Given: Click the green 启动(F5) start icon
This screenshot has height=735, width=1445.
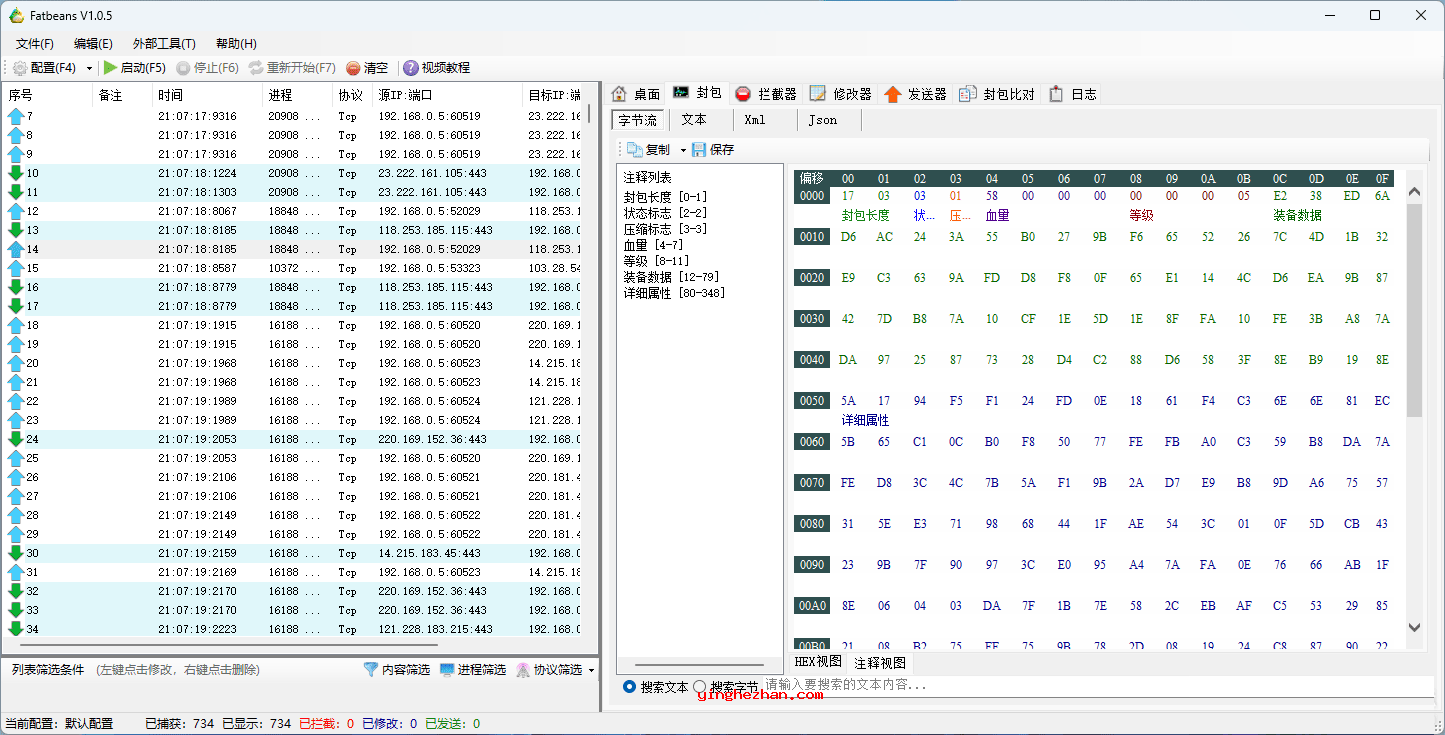Looking at the screenshot, I should tap(110, 68).
